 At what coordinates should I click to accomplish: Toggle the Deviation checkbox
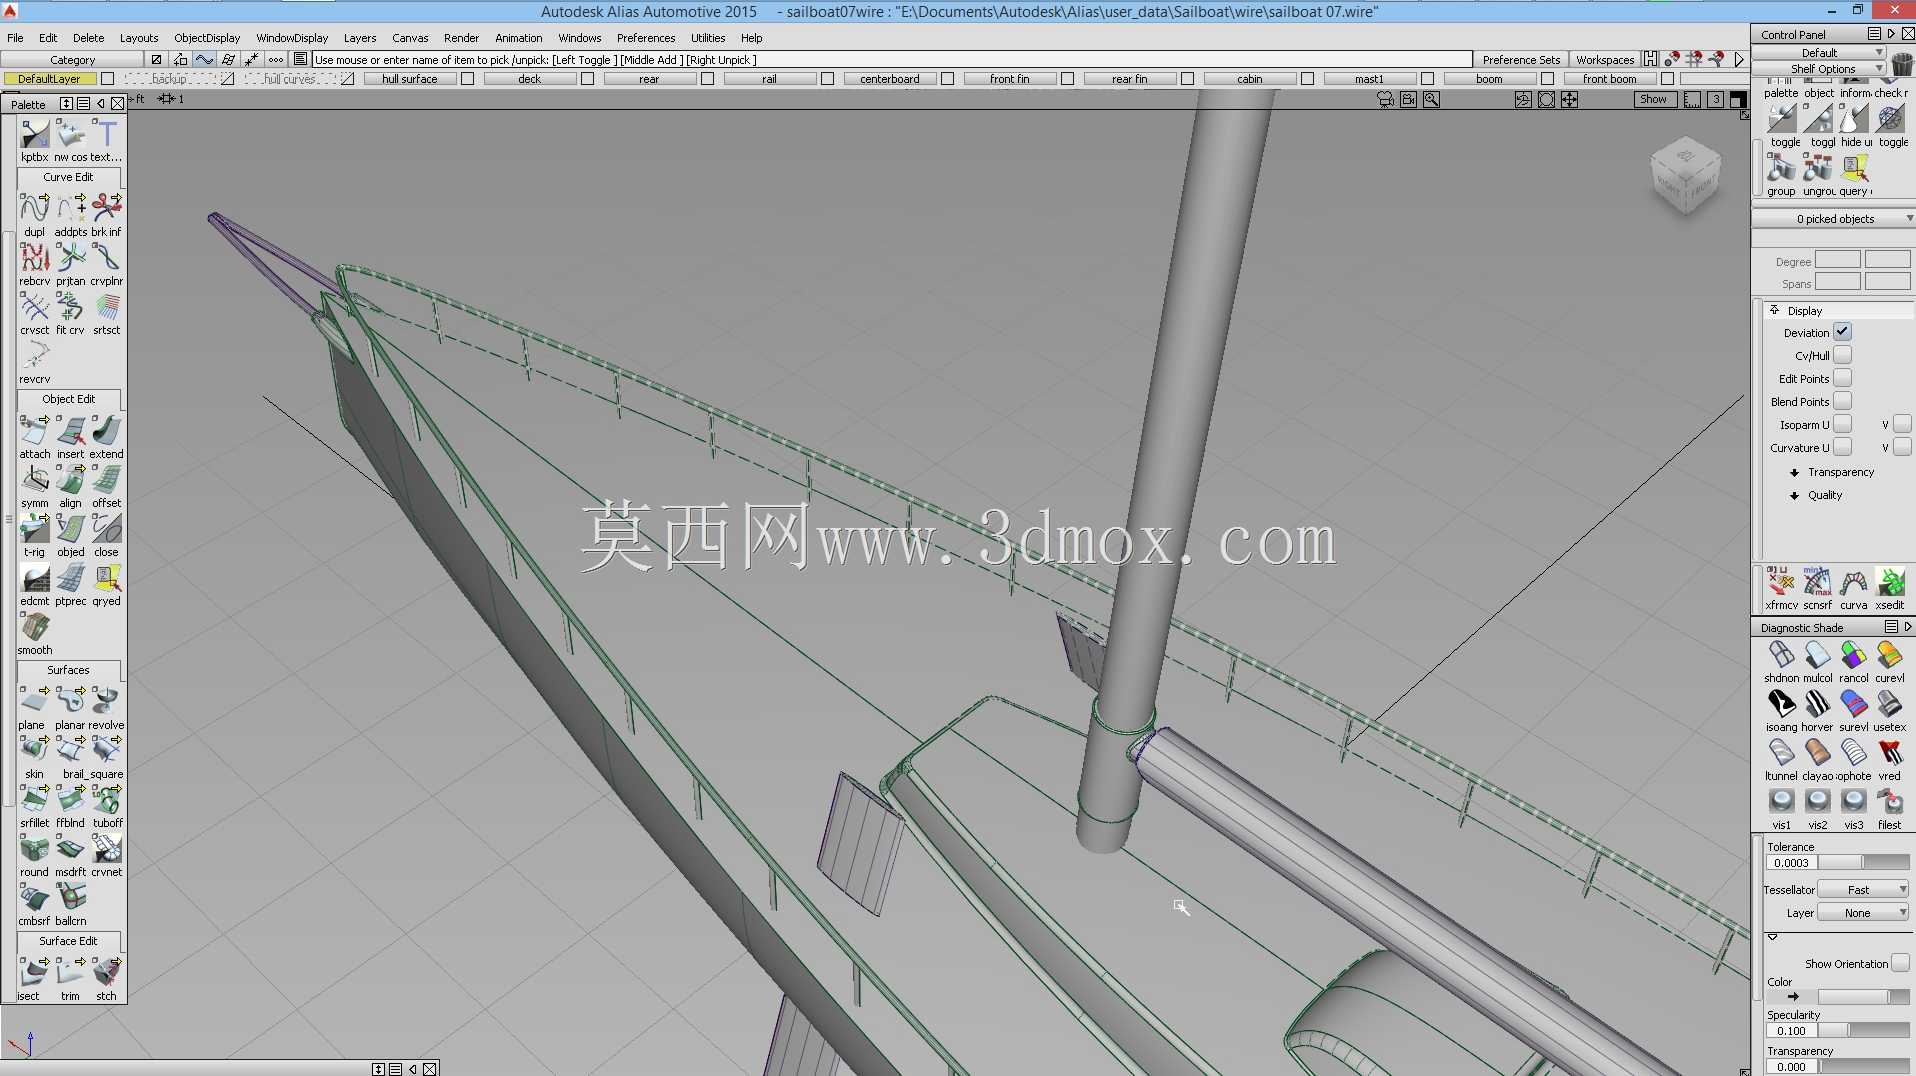[1842, 332]
